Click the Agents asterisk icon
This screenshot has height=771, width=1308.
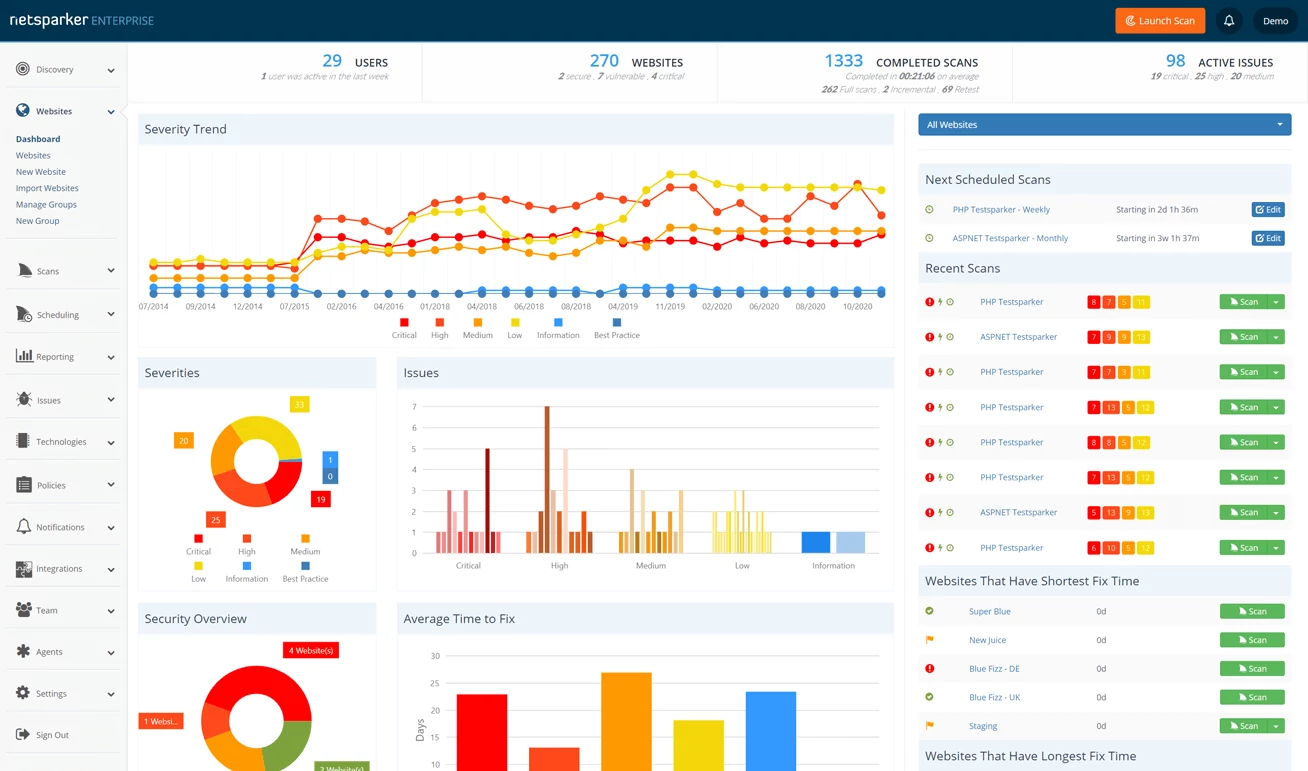24,651
